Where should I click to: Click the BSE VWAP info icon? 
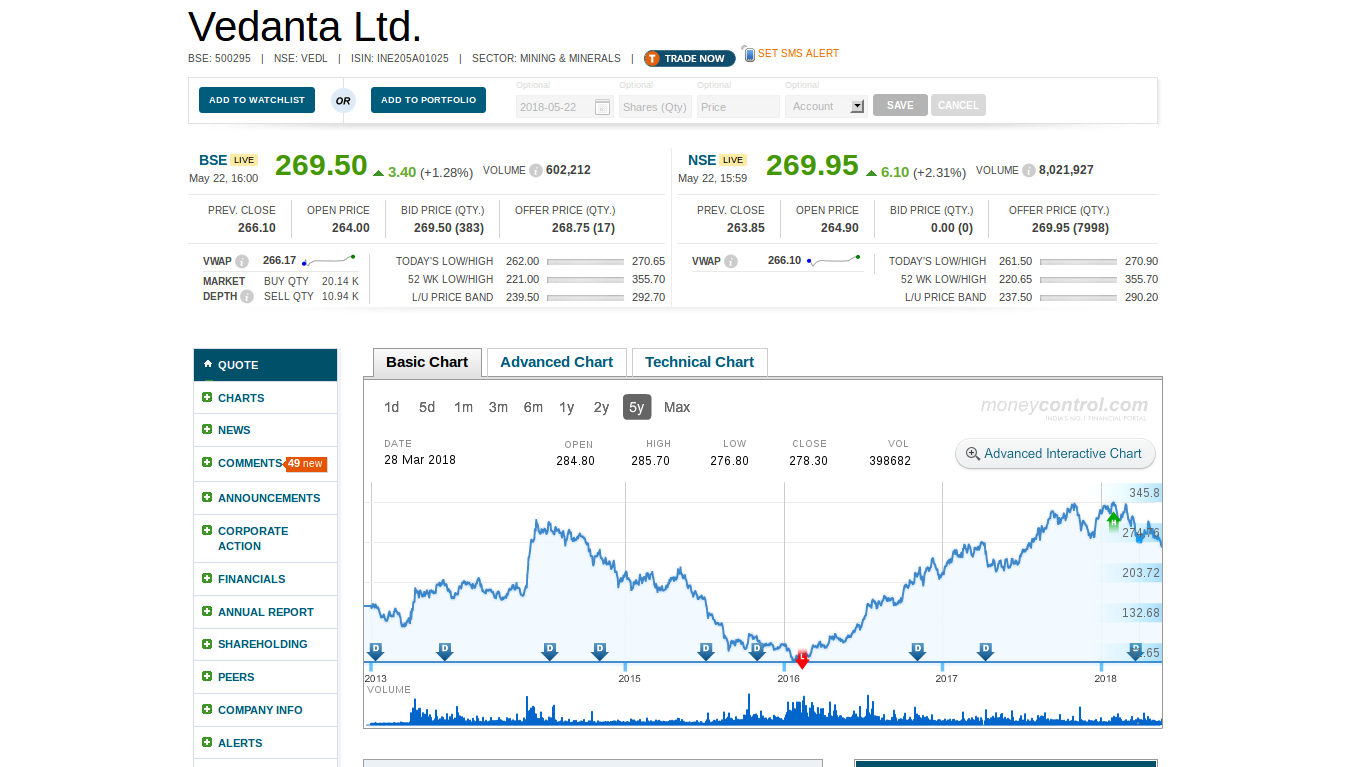click(x=242, y=262)
